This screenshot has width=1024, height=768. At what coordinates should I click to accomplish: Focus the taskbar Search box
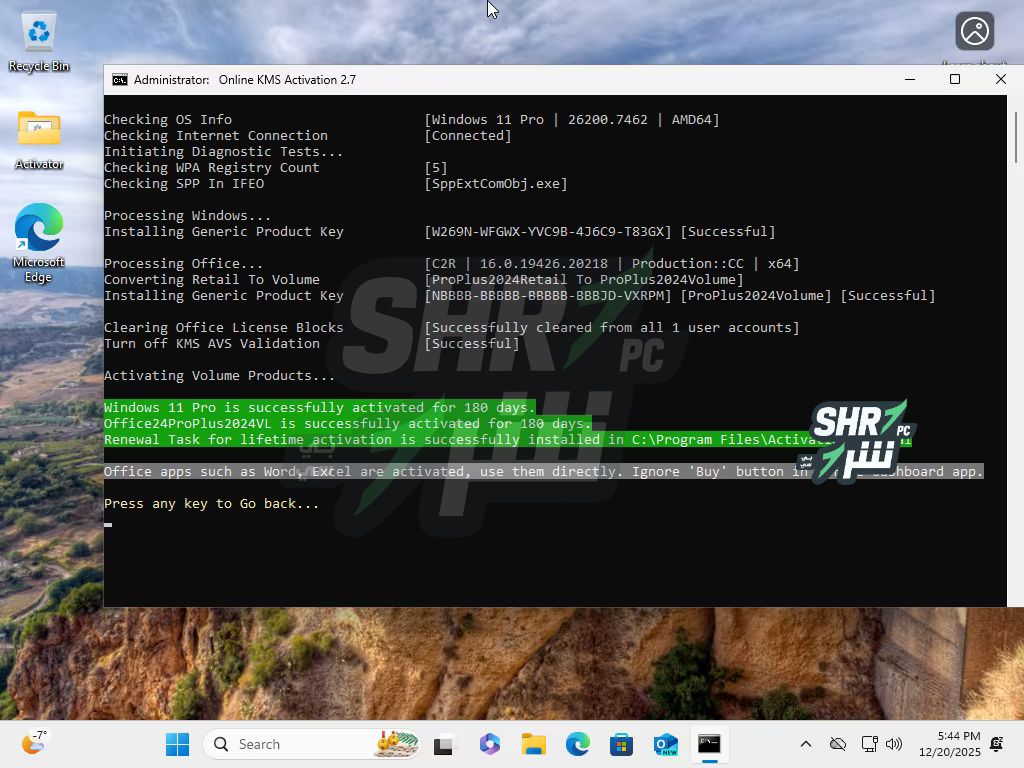(x=312, y=744)
